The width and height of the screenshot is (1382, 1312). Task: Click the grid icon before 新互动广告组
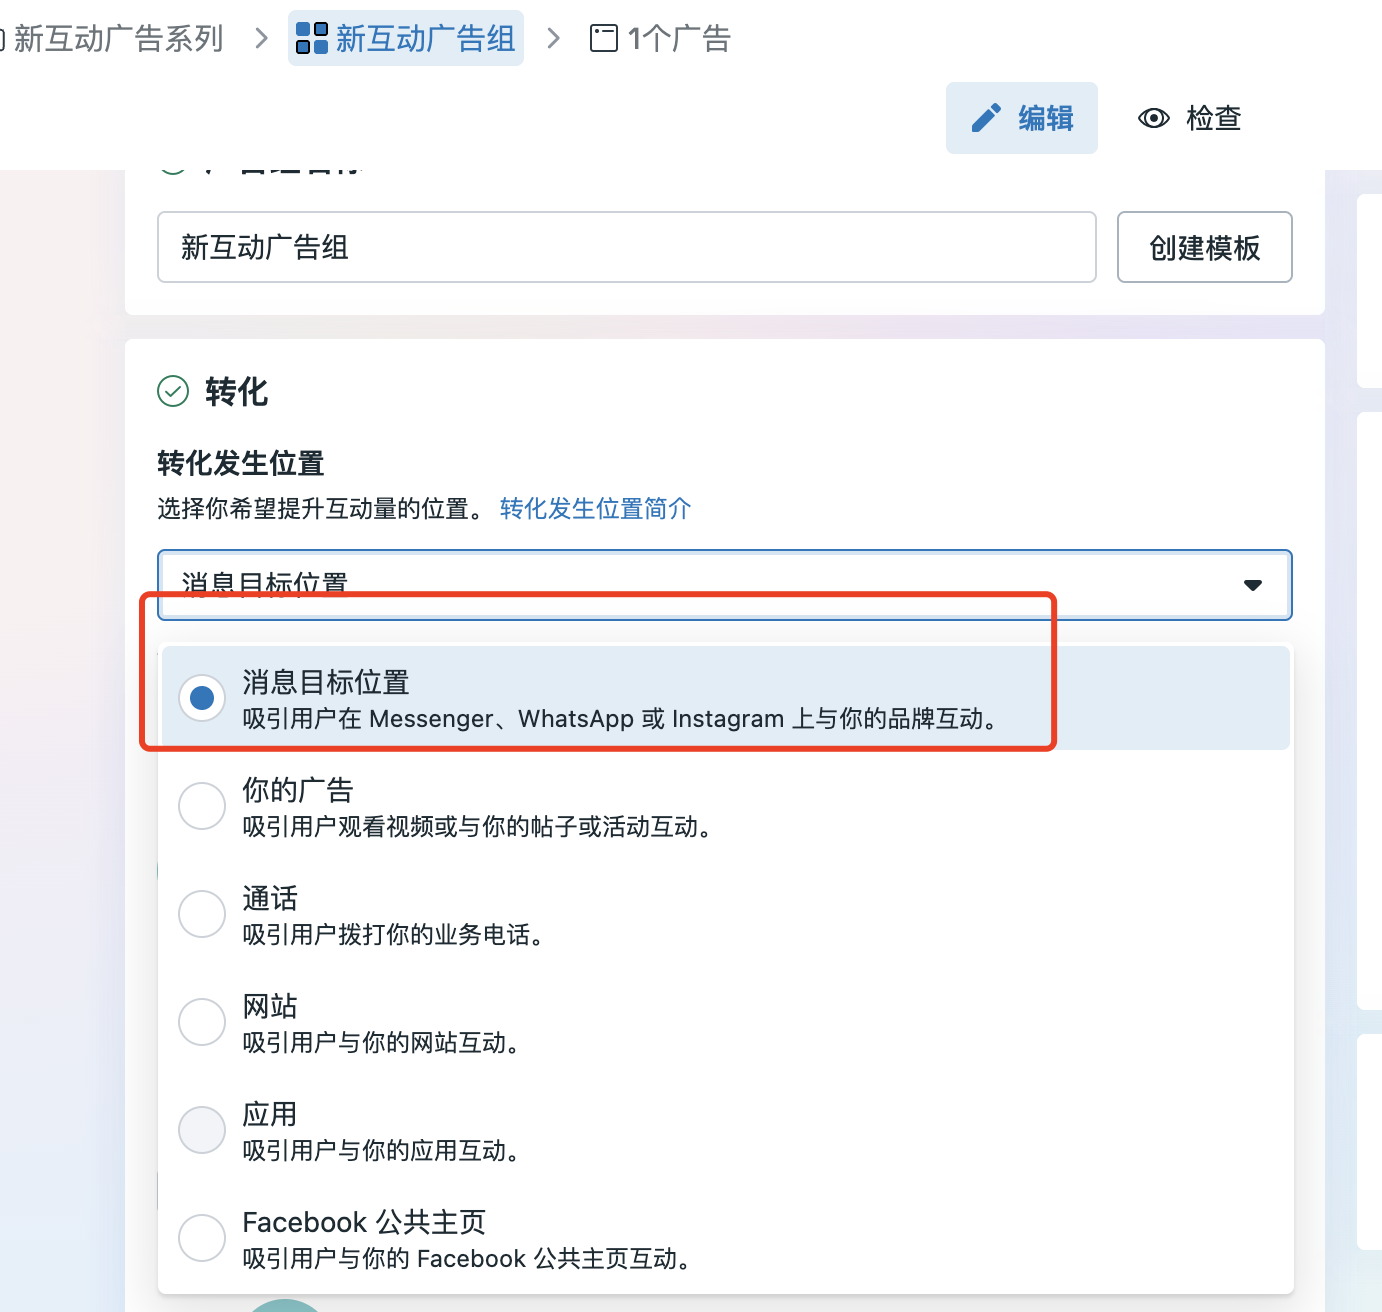(x=310, y=37)
